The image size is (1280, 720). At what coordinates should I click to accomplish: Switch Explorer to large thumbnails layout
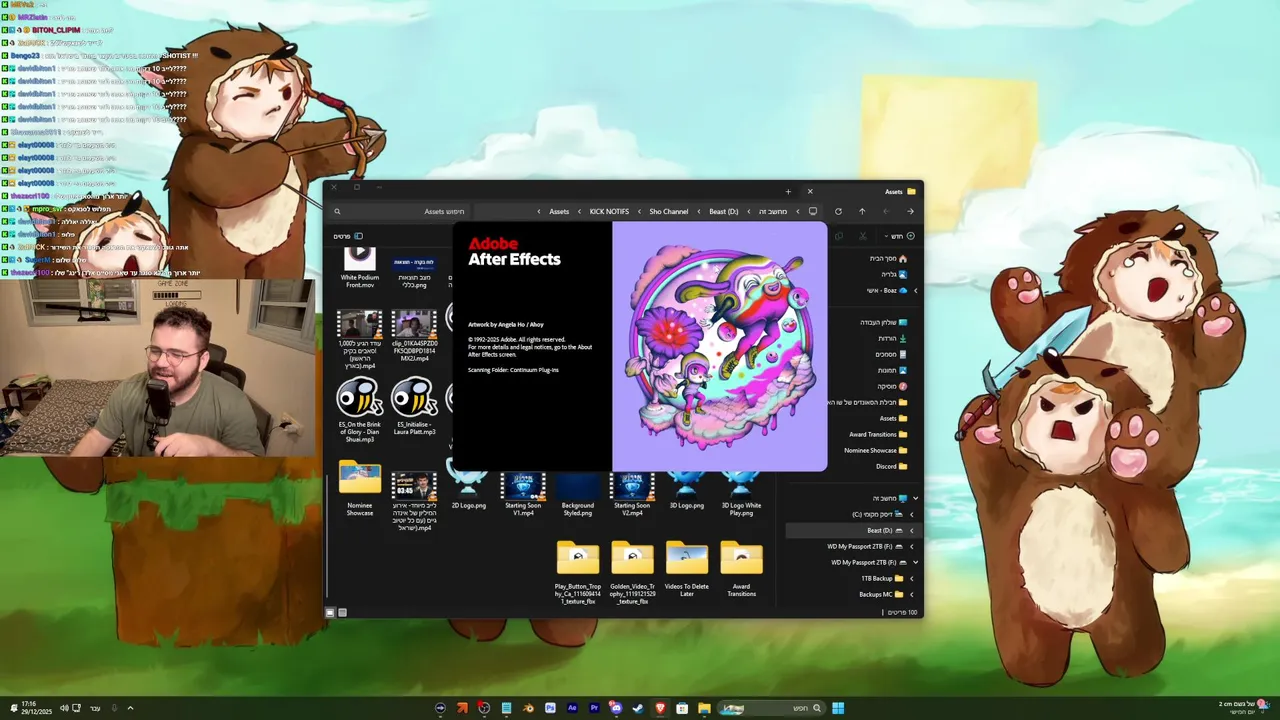coord(330,612)
